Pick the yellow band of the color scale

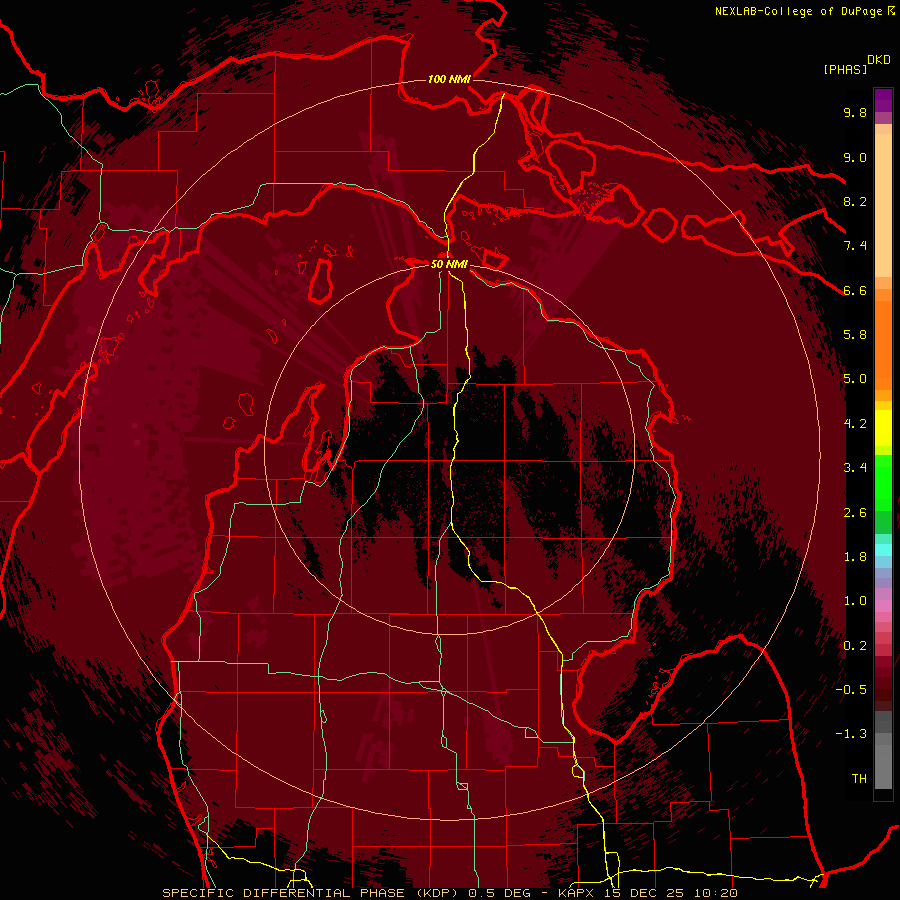click(x=883, y=428)
